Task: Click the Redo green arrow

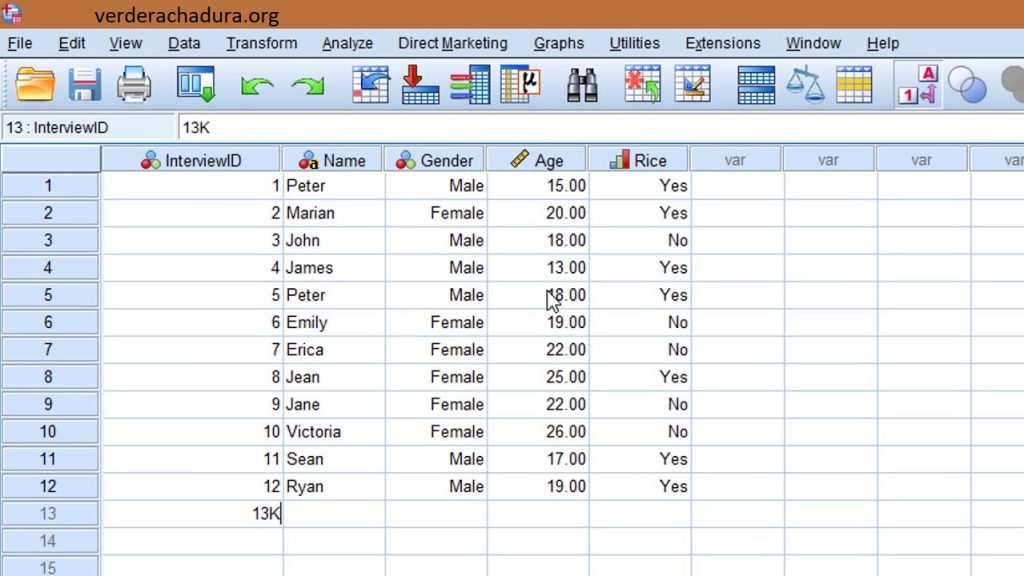Action: 308,86
